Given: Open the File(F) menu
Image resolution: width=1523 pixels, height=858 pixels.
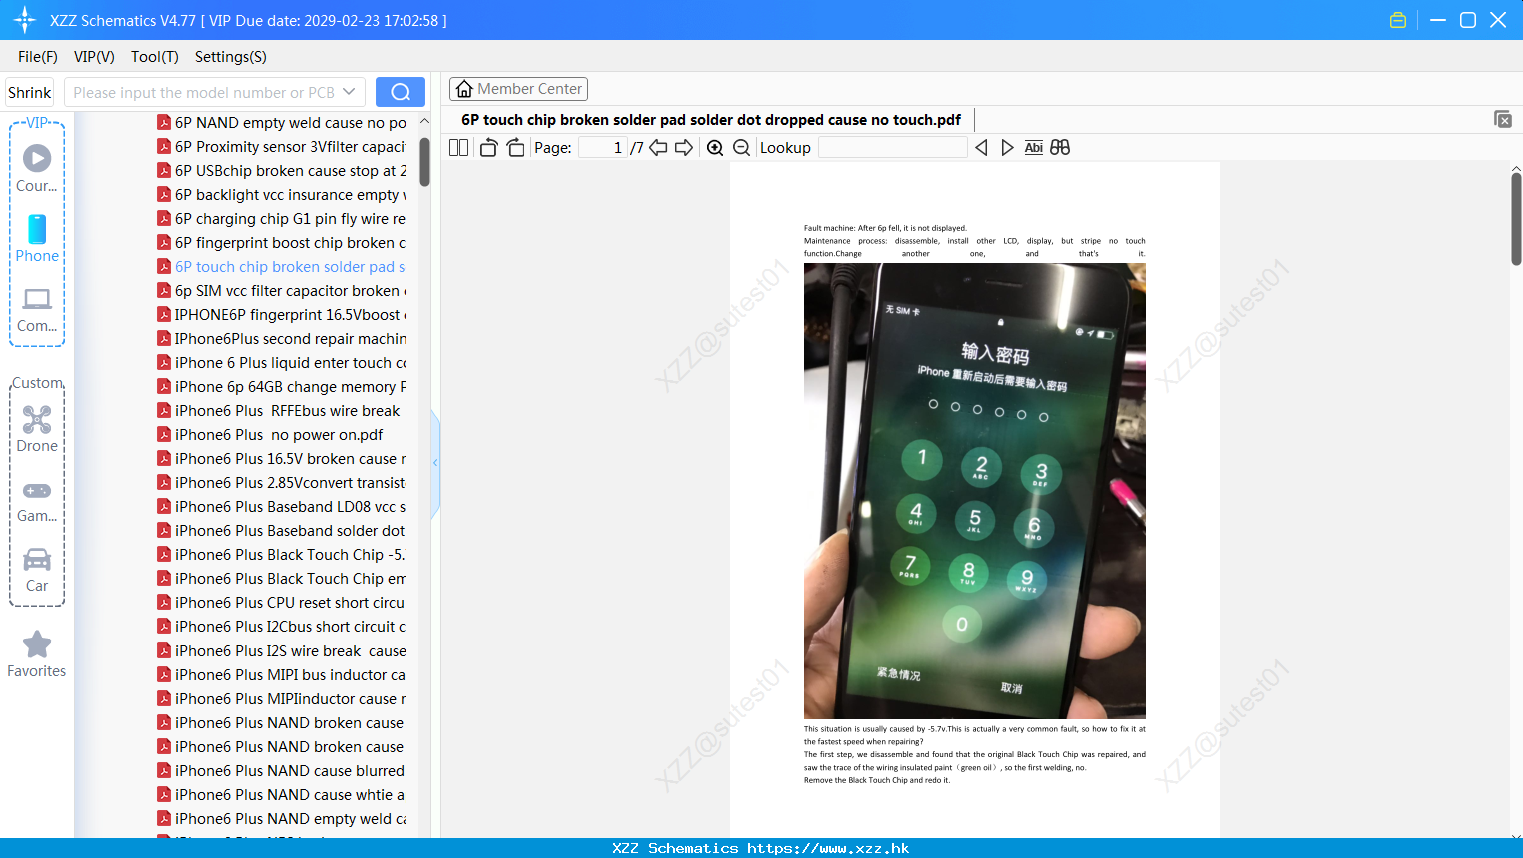Looking at the screenshot, I should (38, 57).
